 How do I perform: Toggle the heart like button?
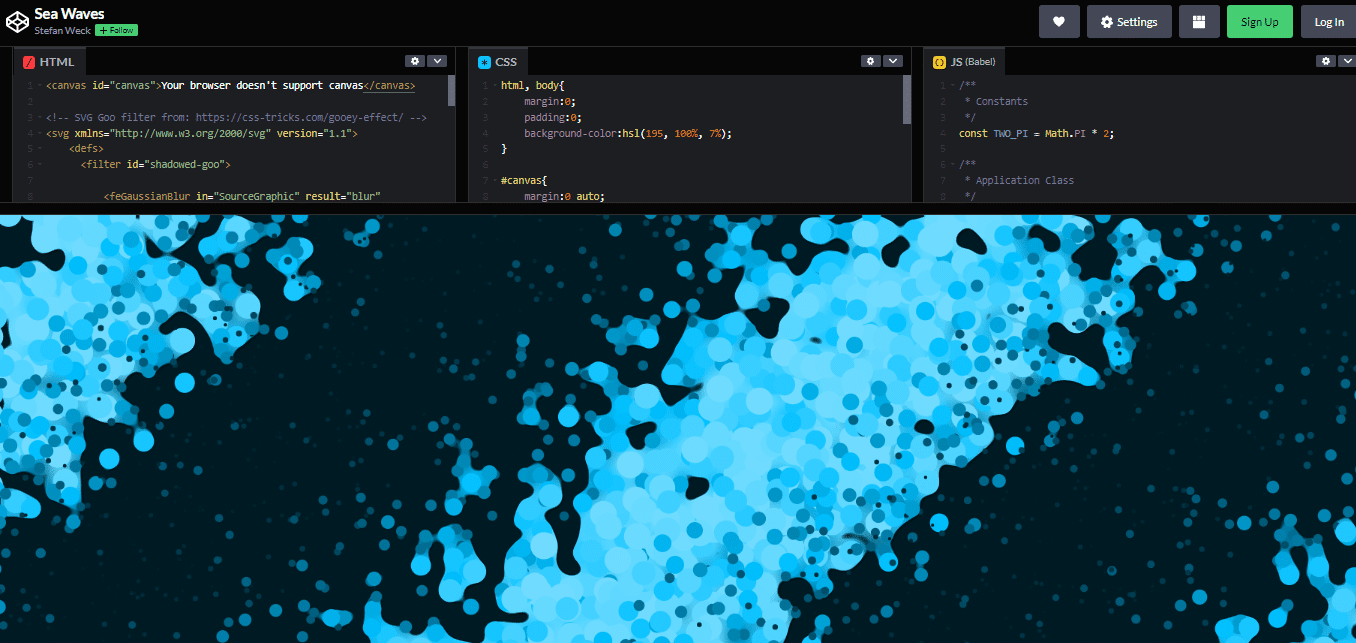pos(1059,21)
